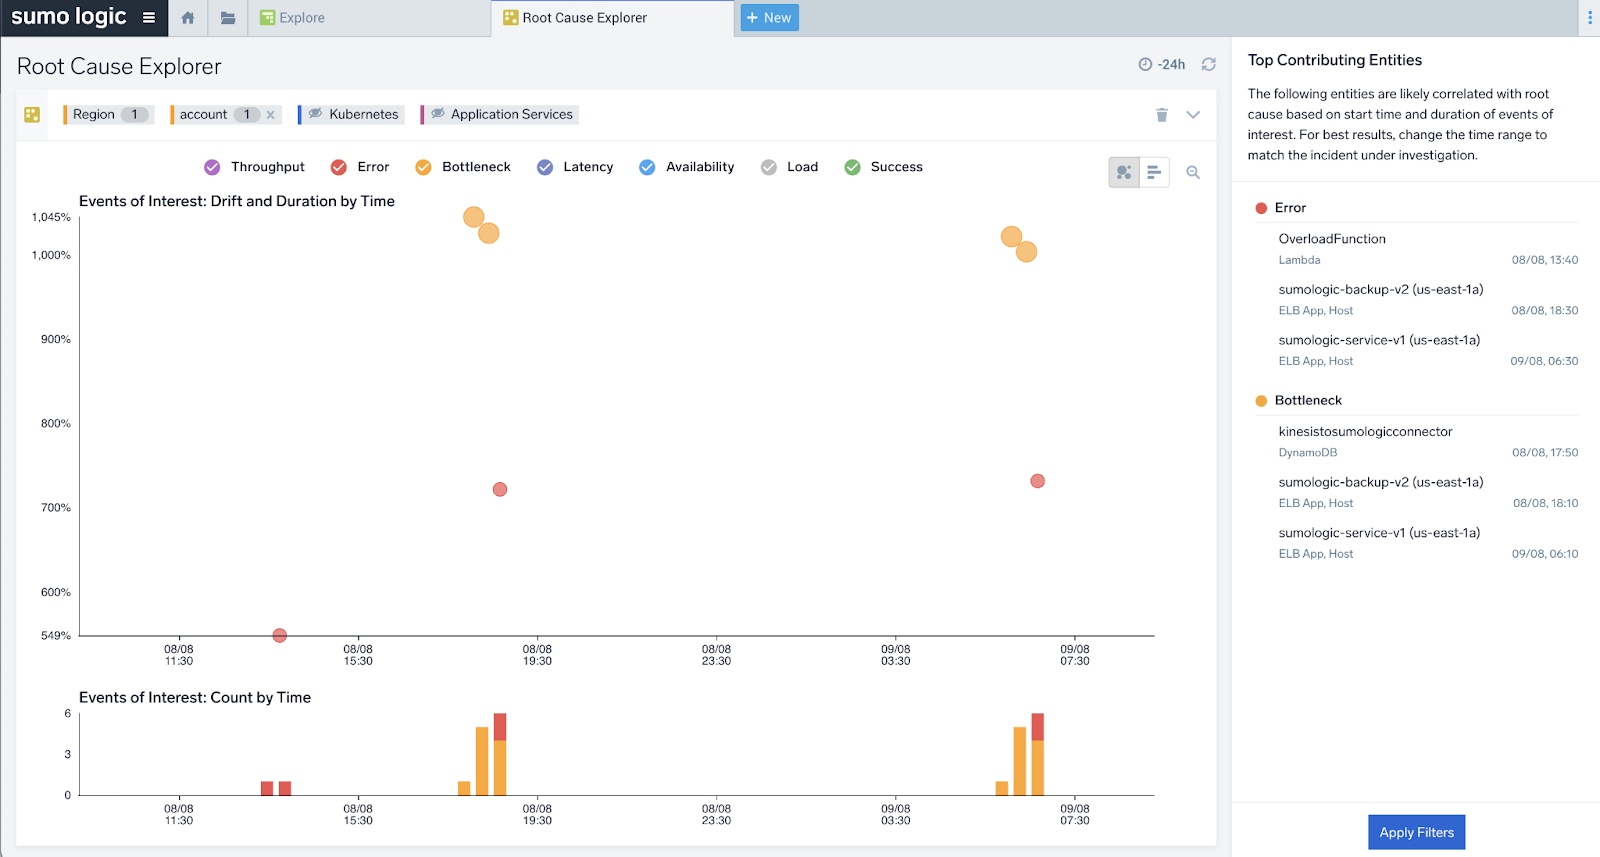The image size is (1600, 857).
Task: Toggle the Load checkbox
Action: tap(769, 167)
